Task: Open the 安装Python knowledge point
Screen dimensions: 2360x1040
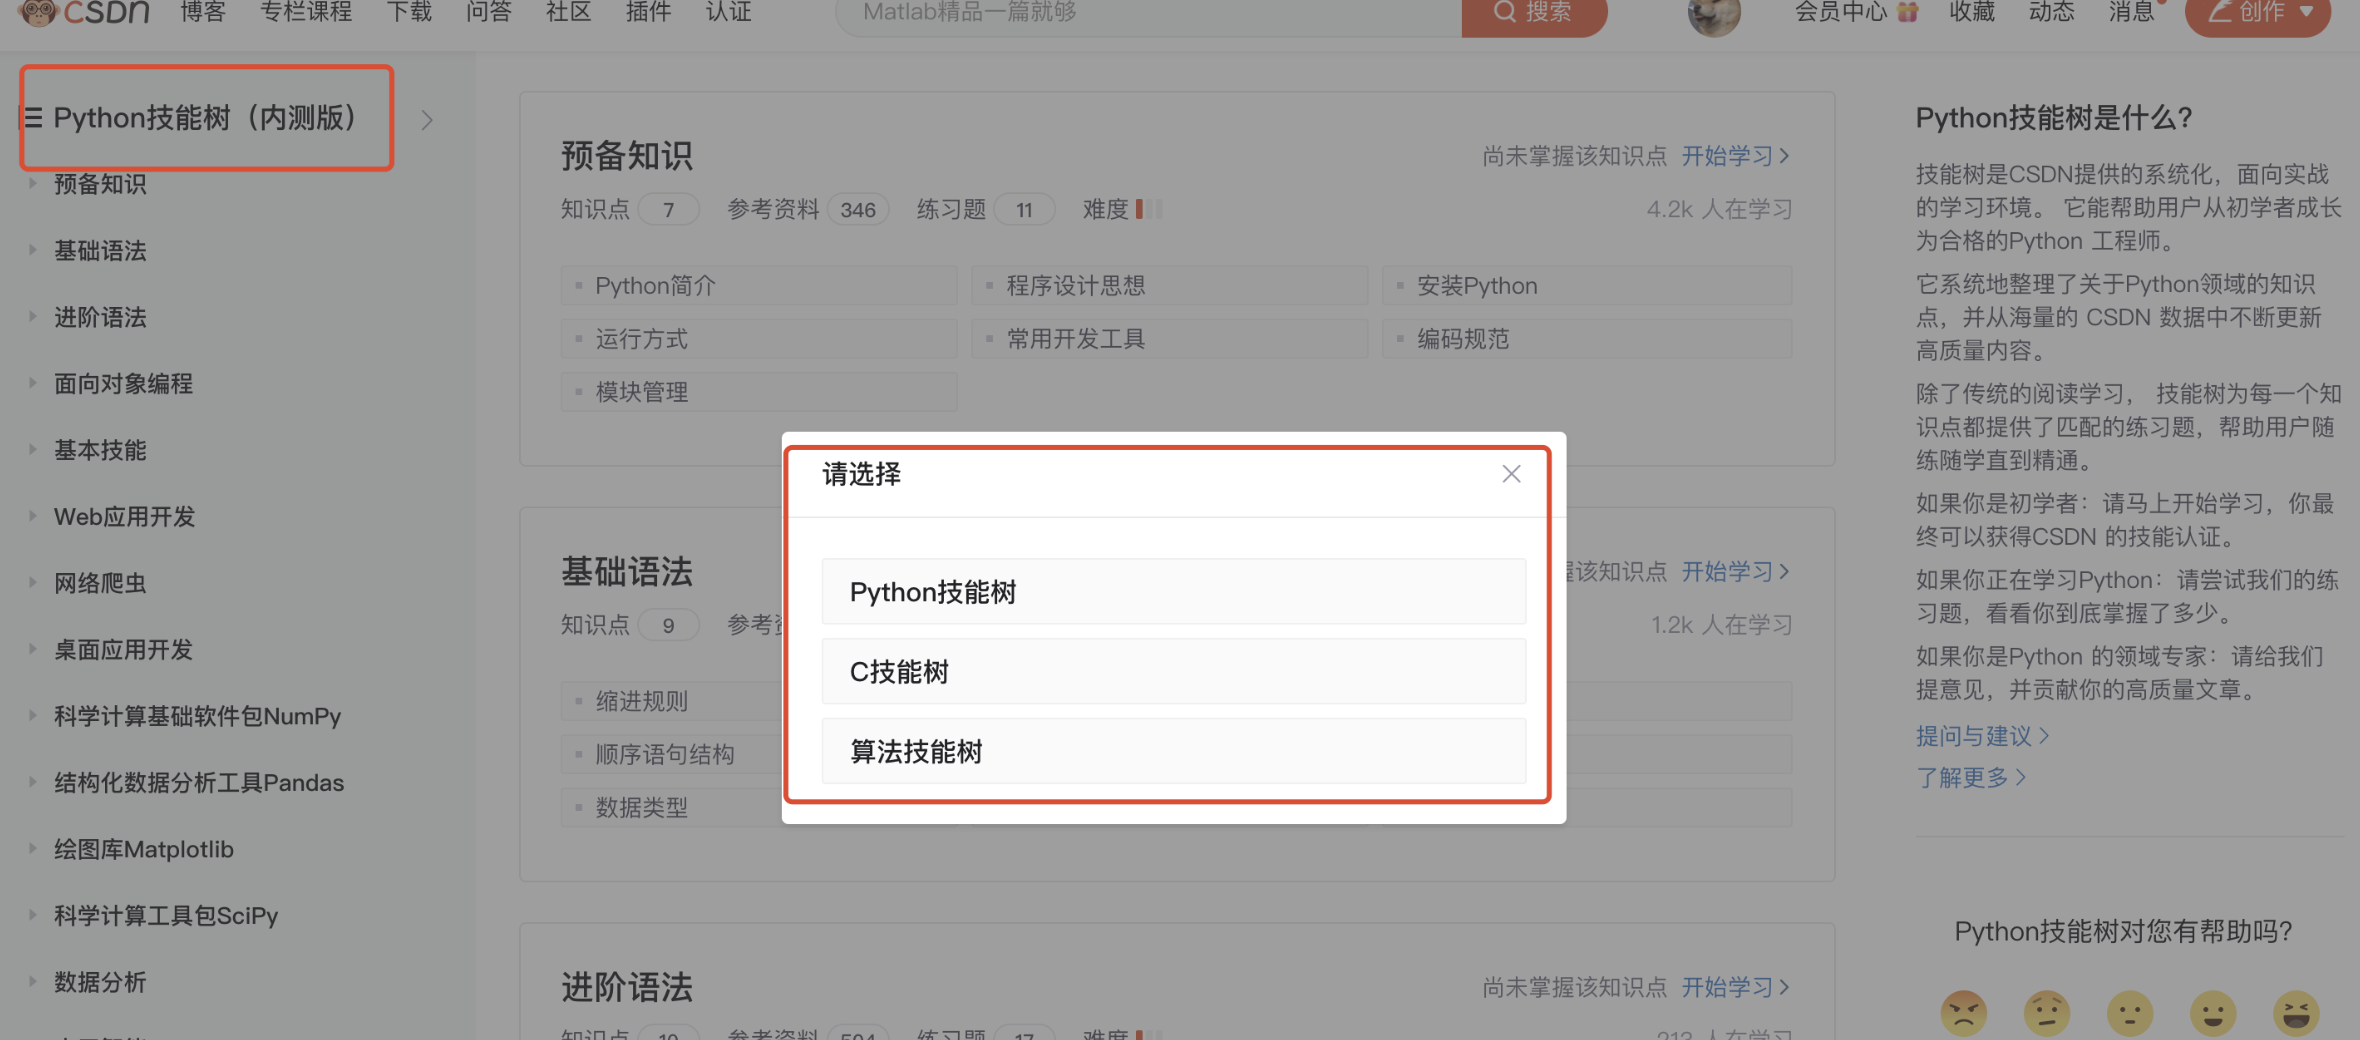Action: (x=1587, y=286)
